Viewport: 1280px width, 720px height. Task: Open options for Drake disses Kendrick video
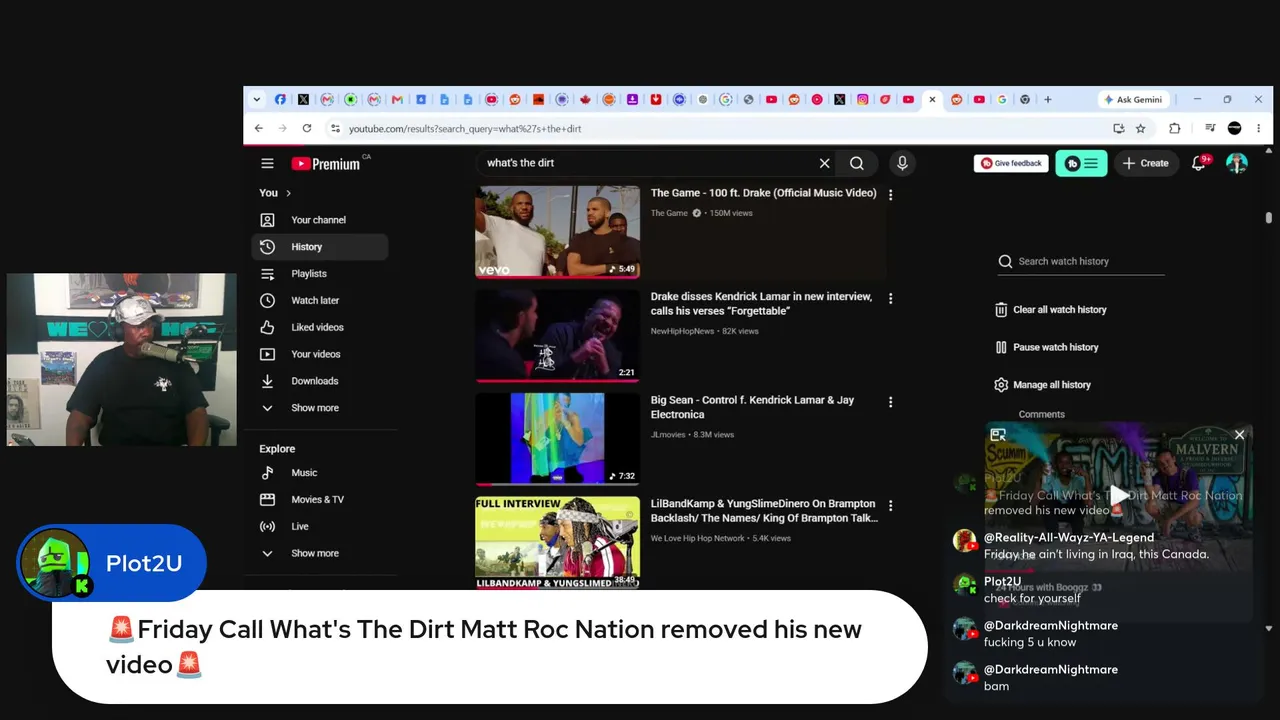point(890,298)
